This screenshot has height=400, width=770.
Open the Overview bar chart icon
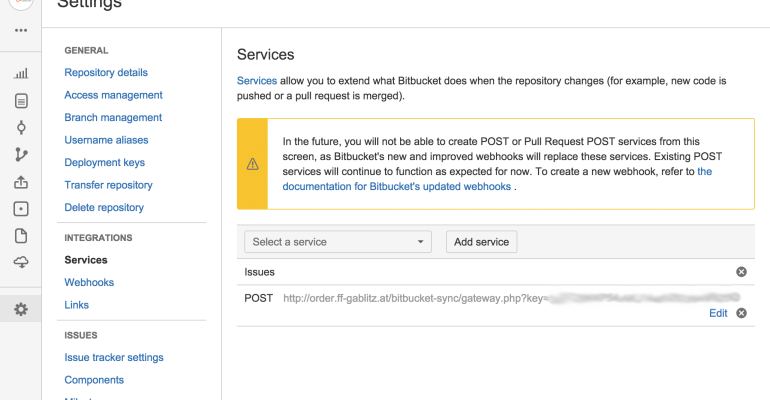pyautogui.click(x=21, y=74)
